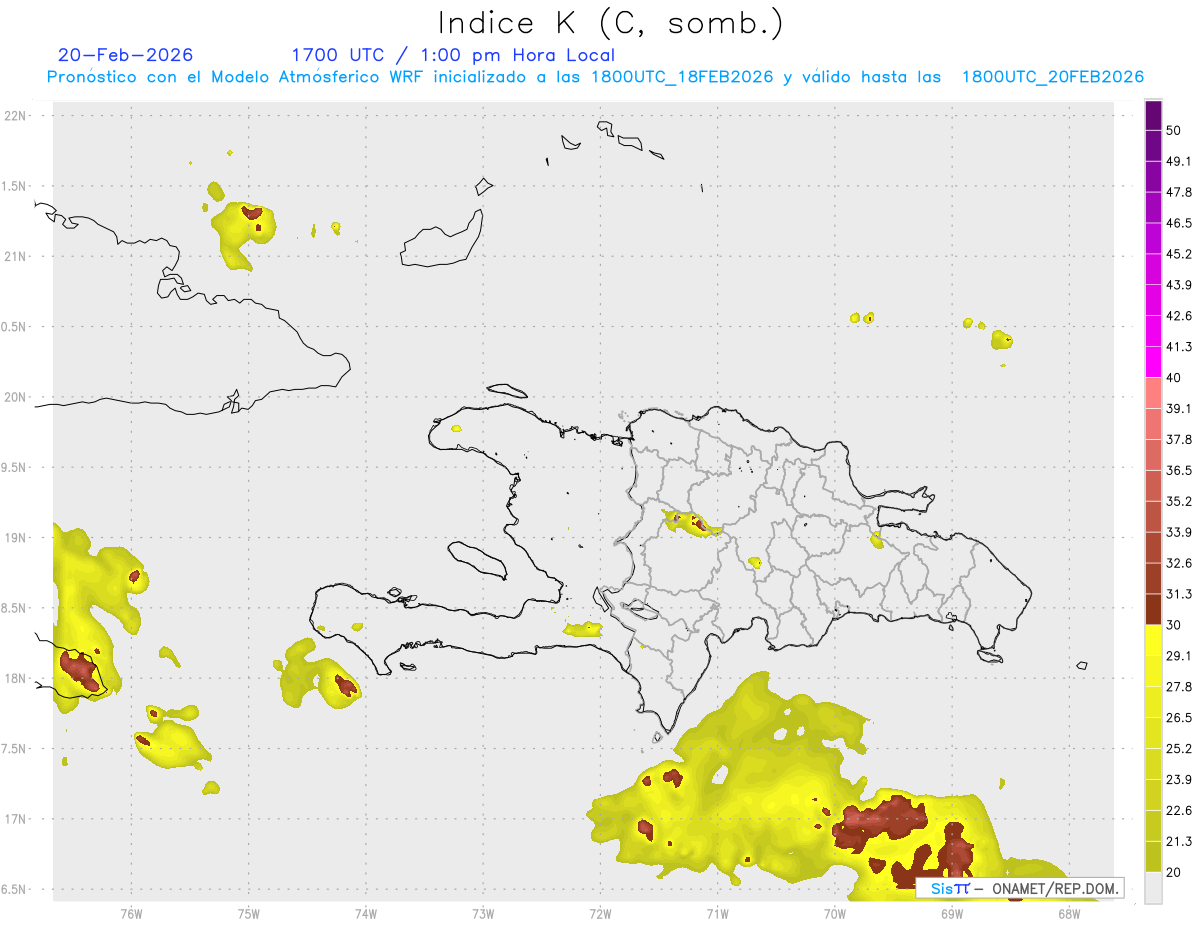
Task: Click the '17N' latitude axis label
Action: click(15, 819)
